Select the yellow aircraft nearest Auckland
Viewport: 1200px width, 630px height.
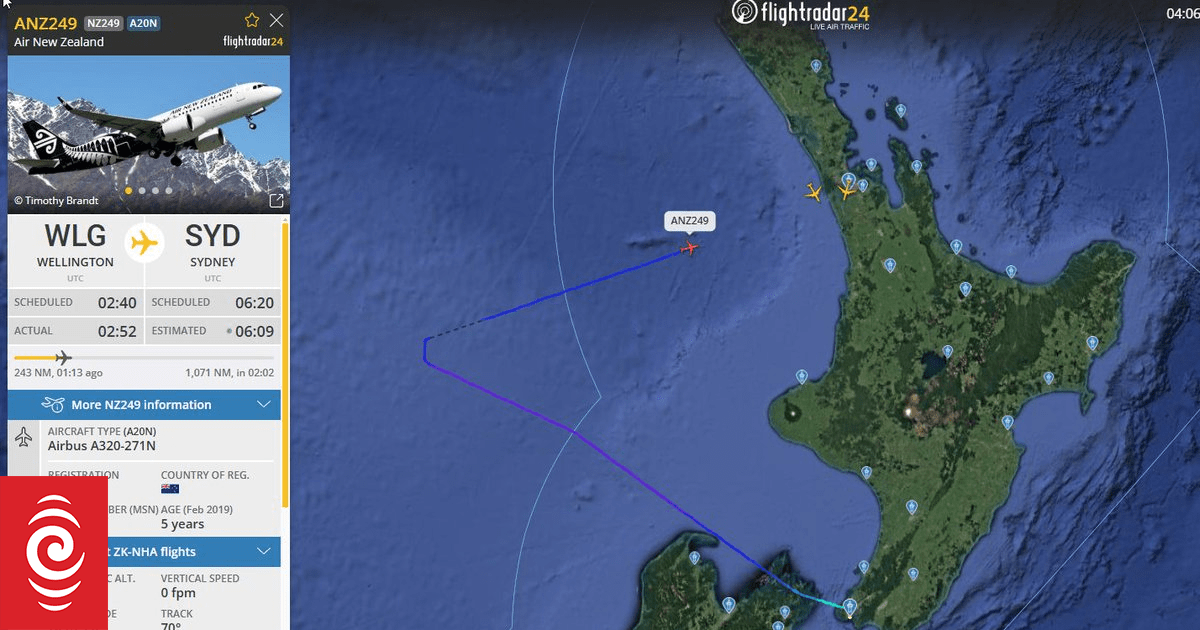coord(848,190)
